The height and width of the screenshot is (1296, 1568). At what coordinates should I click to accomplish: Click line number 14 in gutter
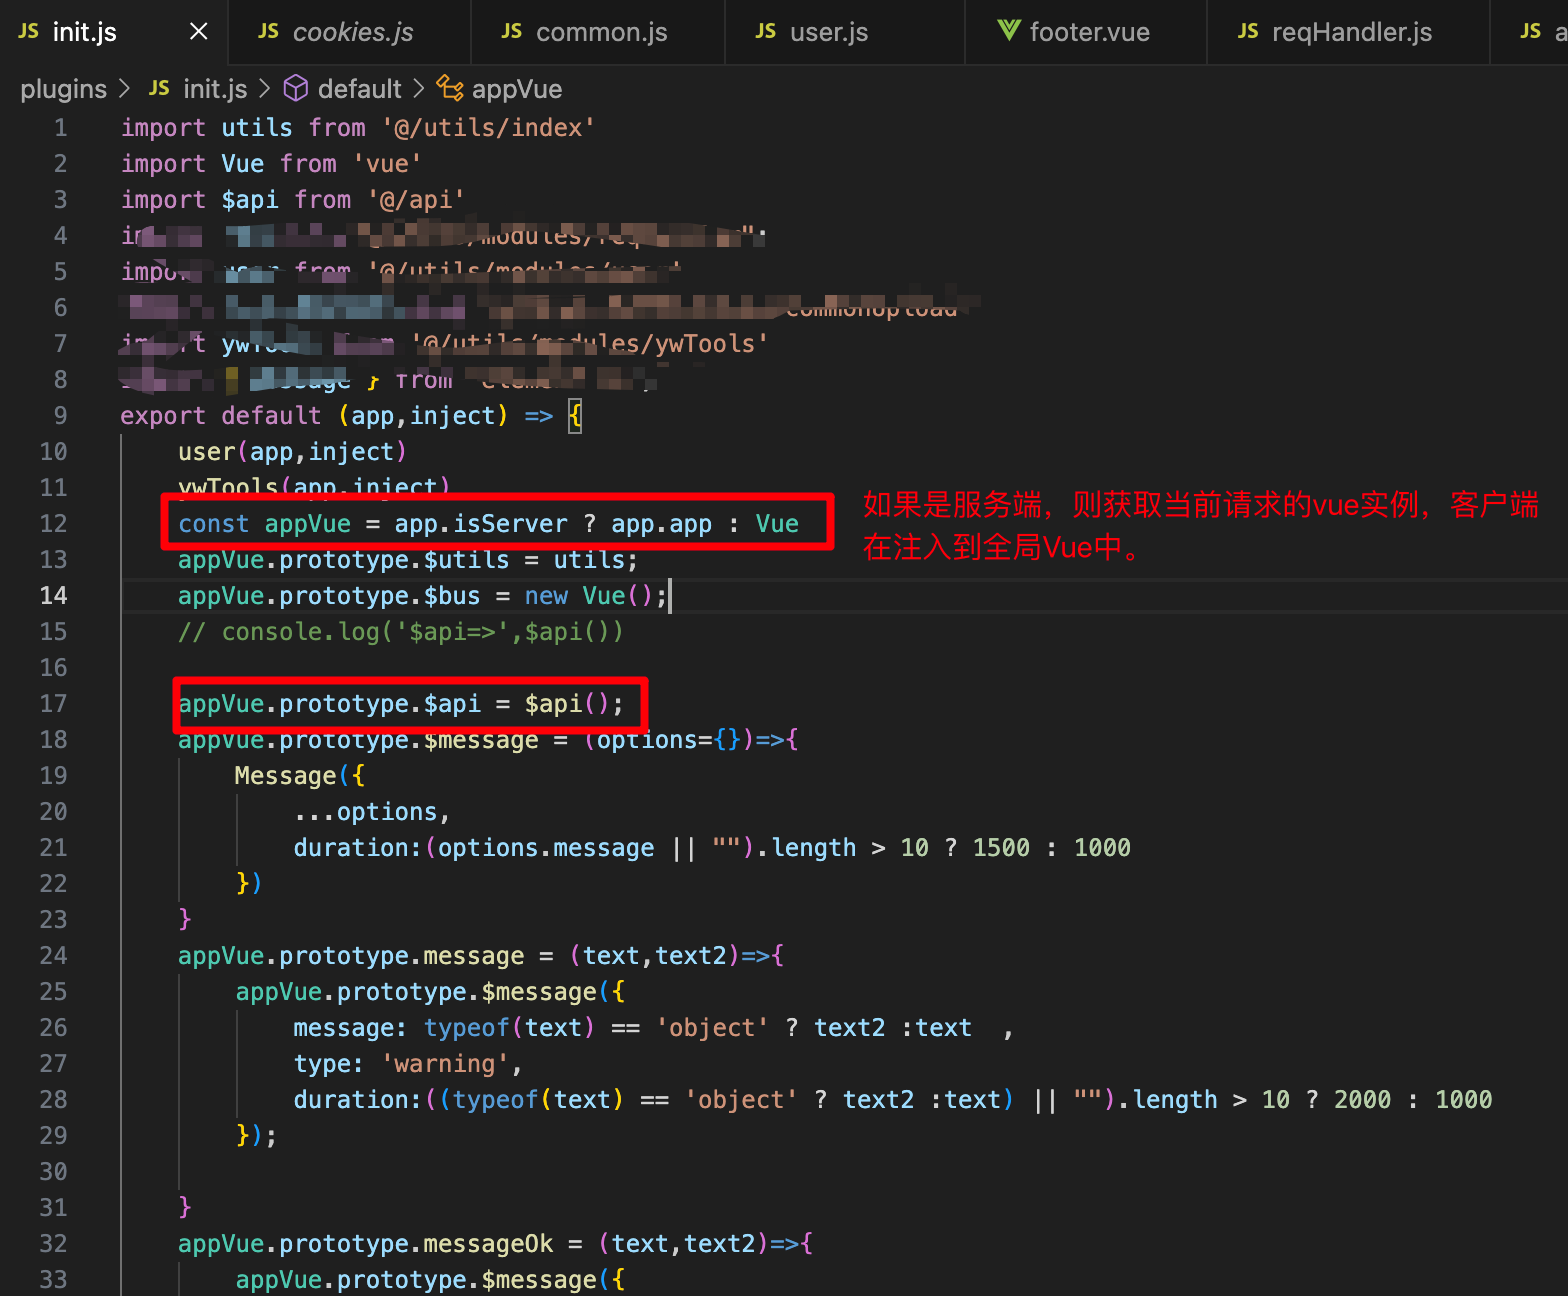(x=53, y=596)
